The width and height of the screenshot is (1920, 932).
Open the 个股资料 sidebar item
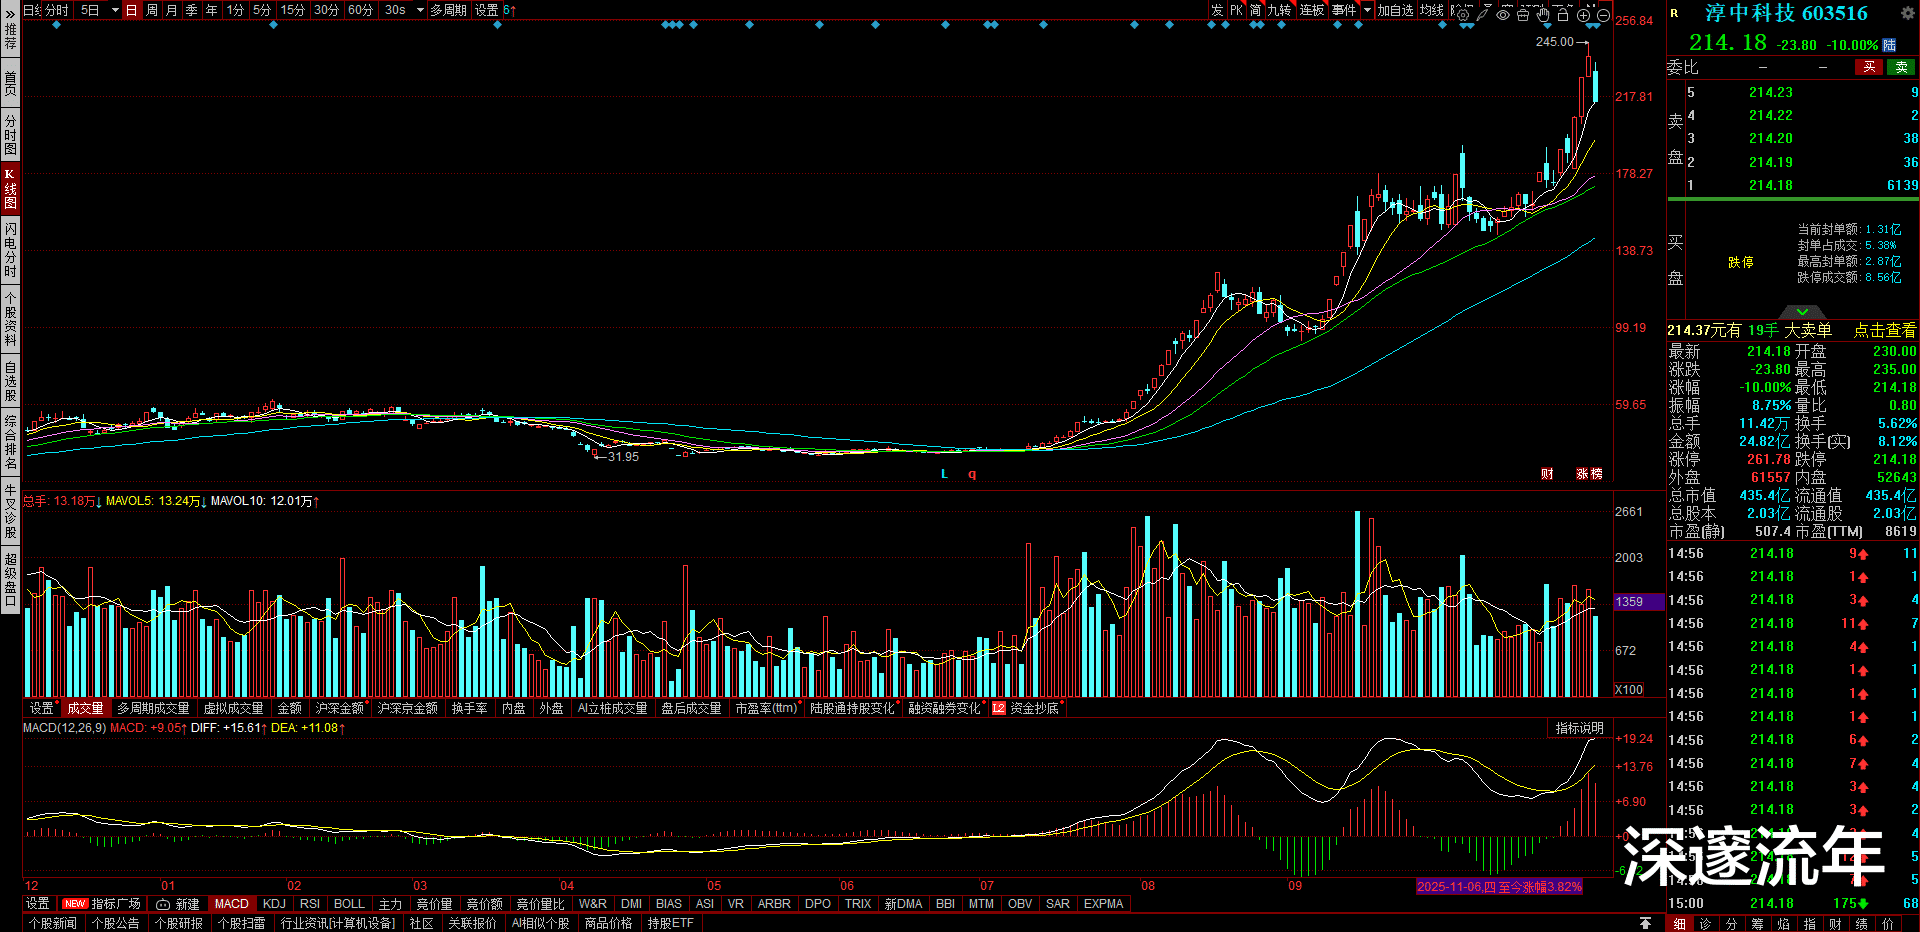[10, 319]
